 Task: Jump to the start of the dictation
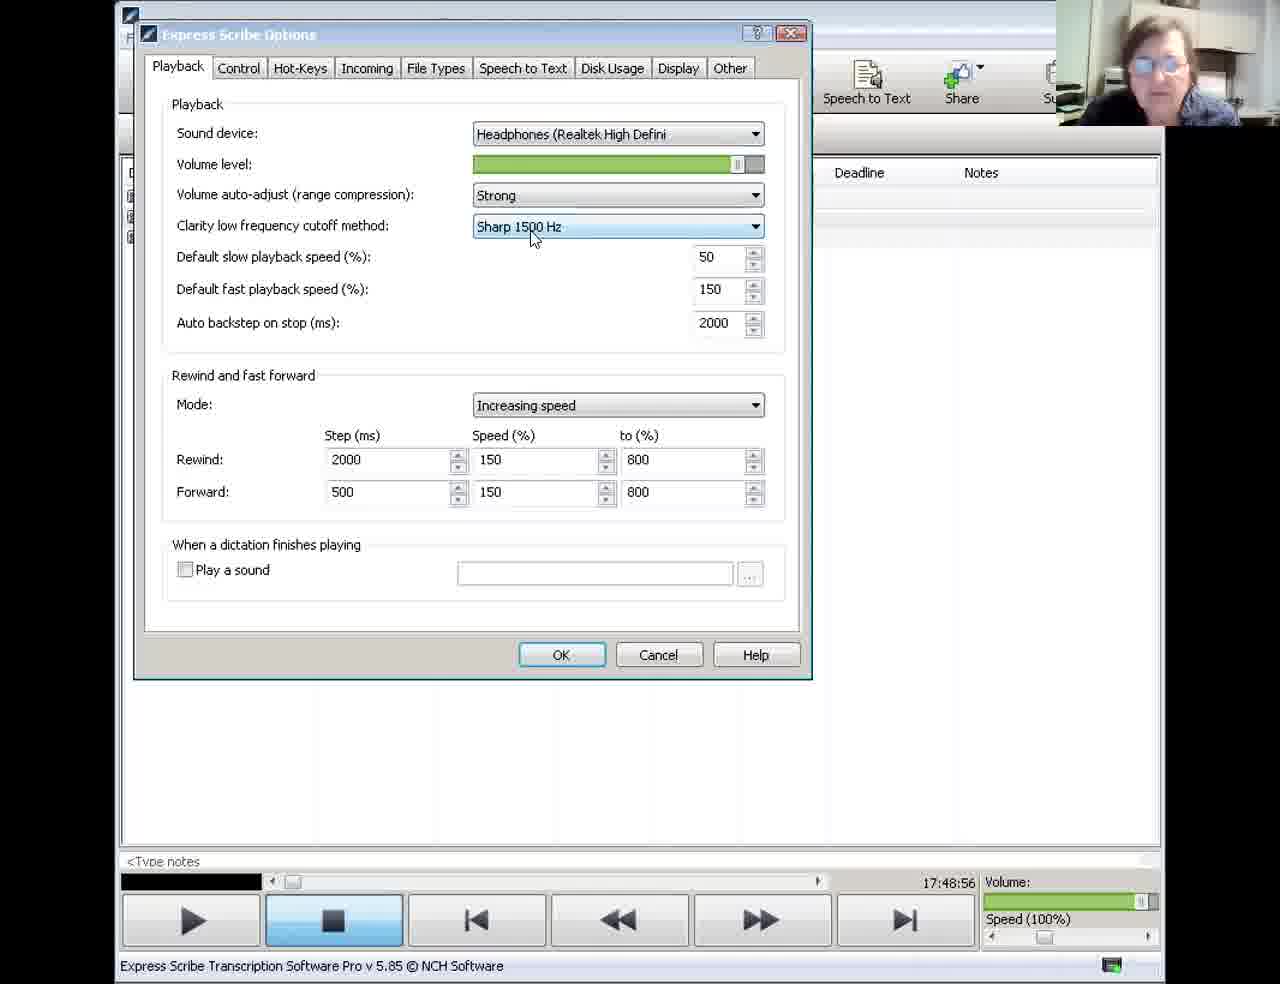tap(477, 920)
